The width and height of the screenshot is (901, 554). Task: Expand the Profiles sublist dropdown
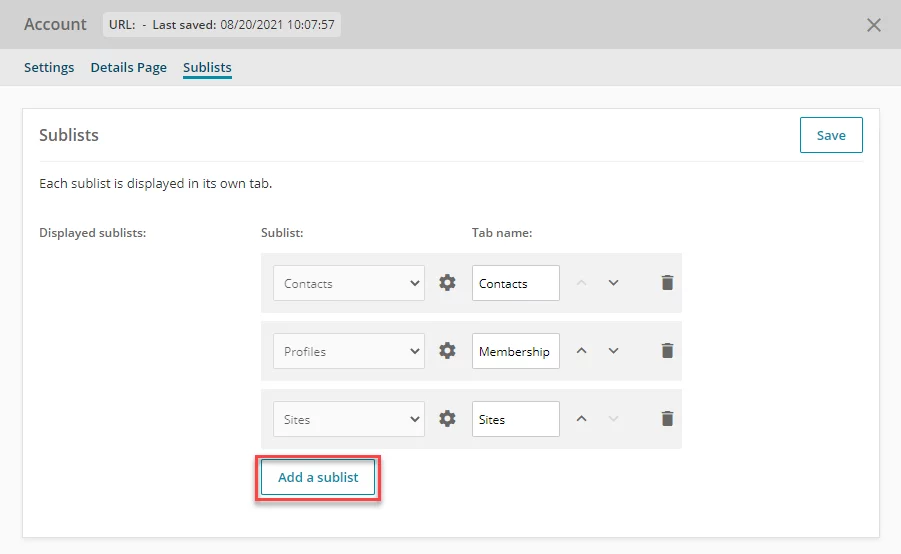click(x=349, y=351)
